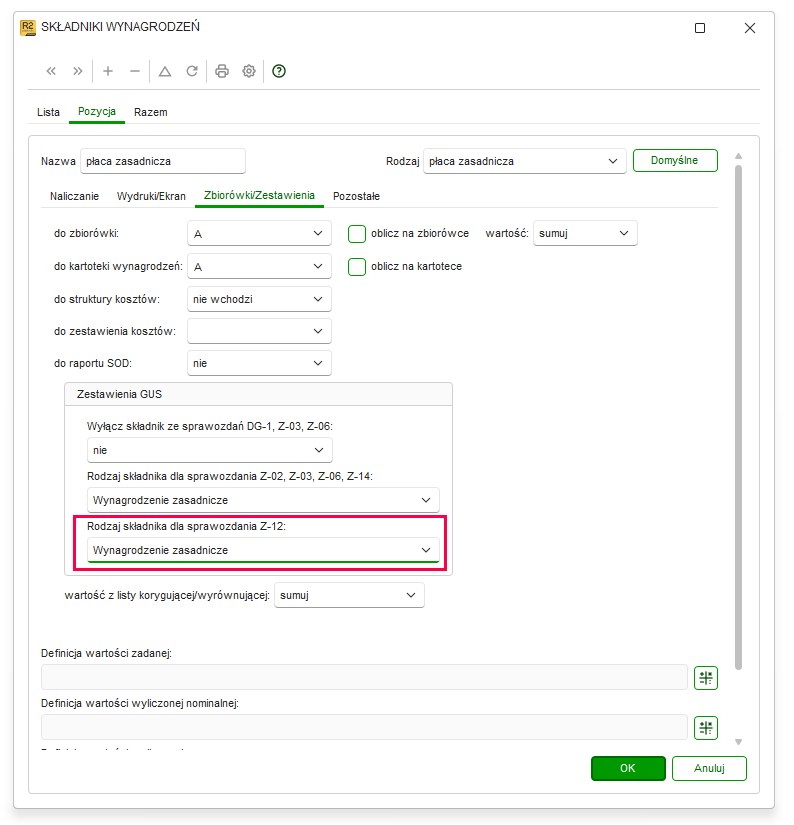Click the triangle edit icon in toolbar
794x825 pixels.
(165, 71)
